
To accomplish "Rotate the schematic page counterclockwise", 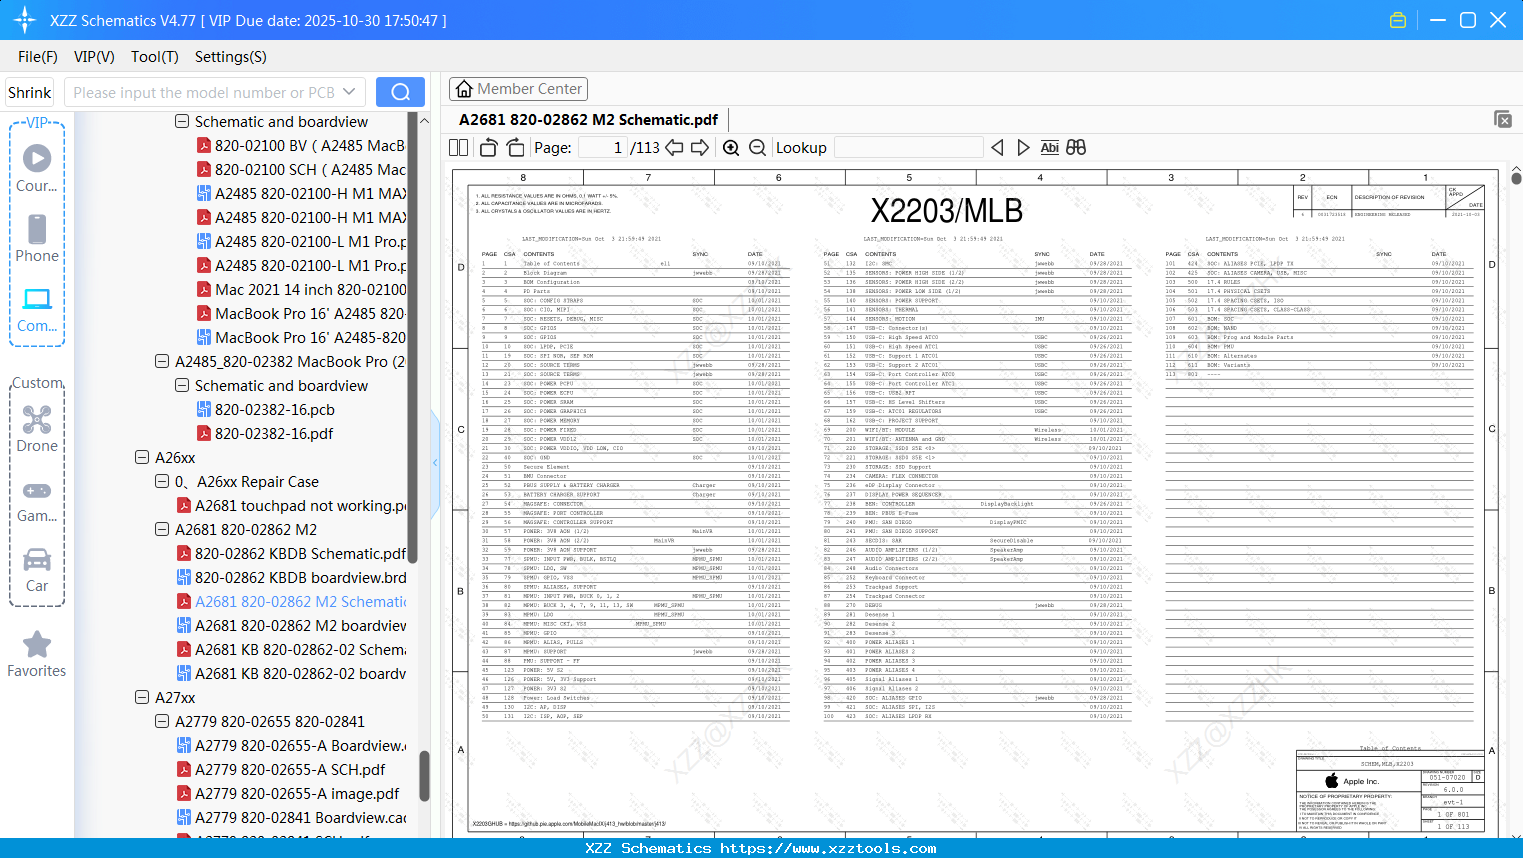I will [x=488, y=147].
